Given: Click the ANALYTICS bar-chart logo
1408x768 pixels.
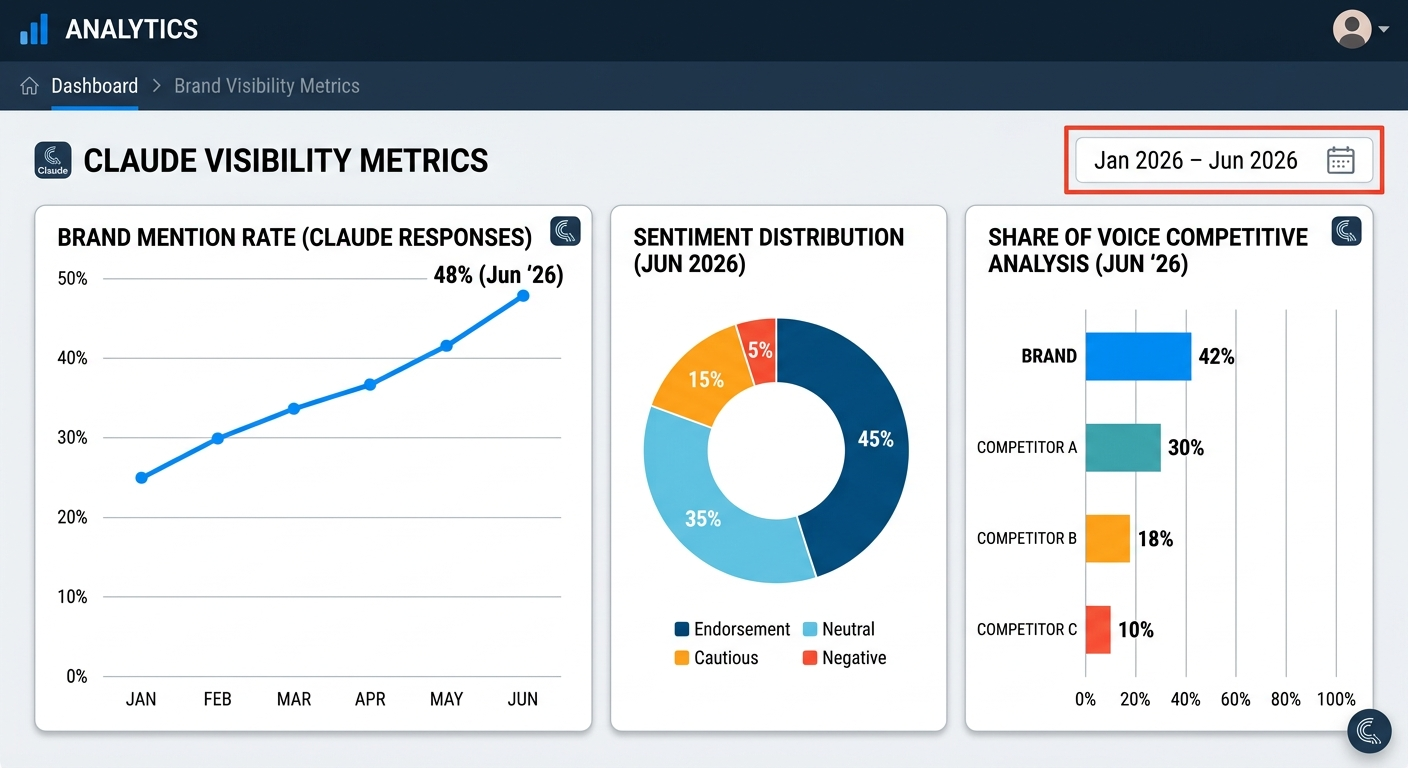Looking at the screenshot, I should click(34, 29).
